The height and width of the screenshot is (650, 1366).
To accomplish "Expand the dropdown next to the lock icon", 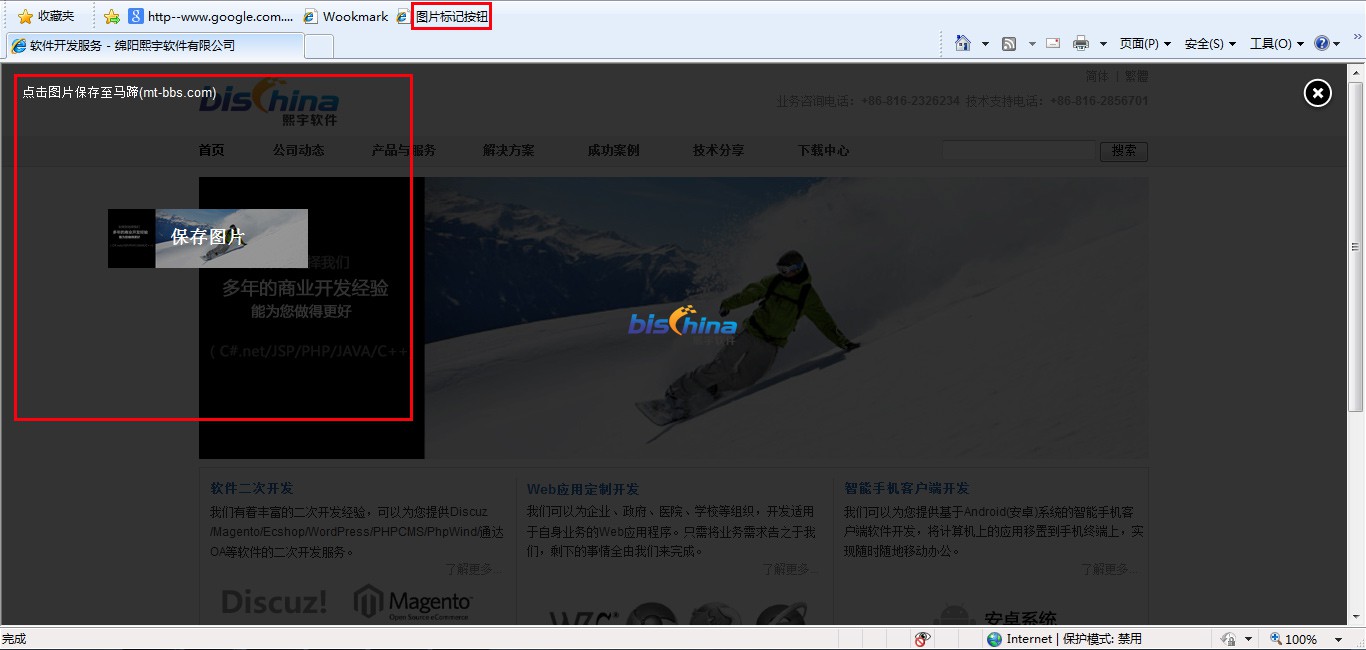I will point(1247,640).
